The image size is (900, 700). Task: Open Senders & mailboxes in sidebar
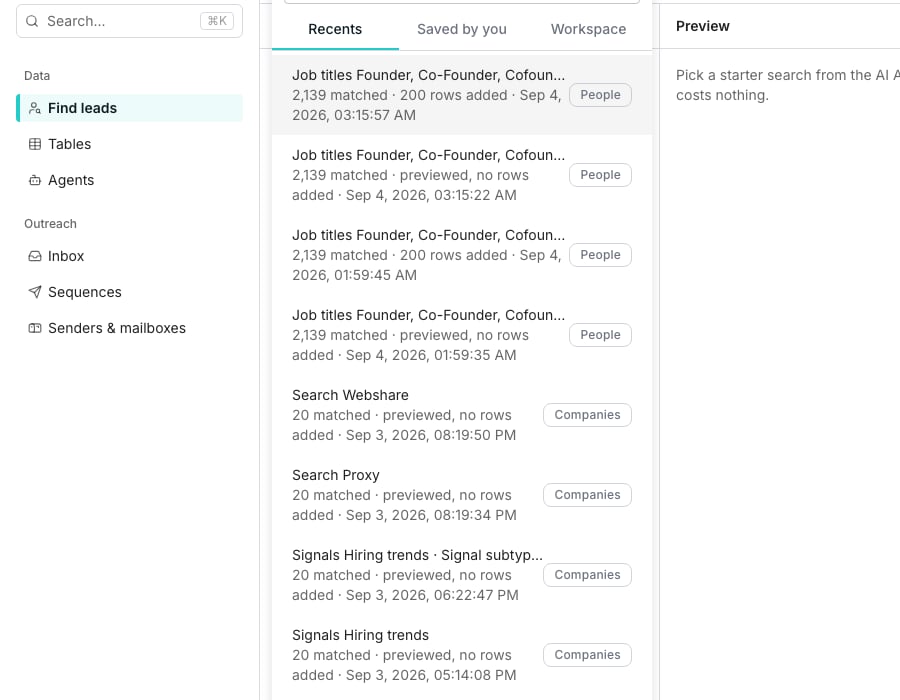[129, 328]
